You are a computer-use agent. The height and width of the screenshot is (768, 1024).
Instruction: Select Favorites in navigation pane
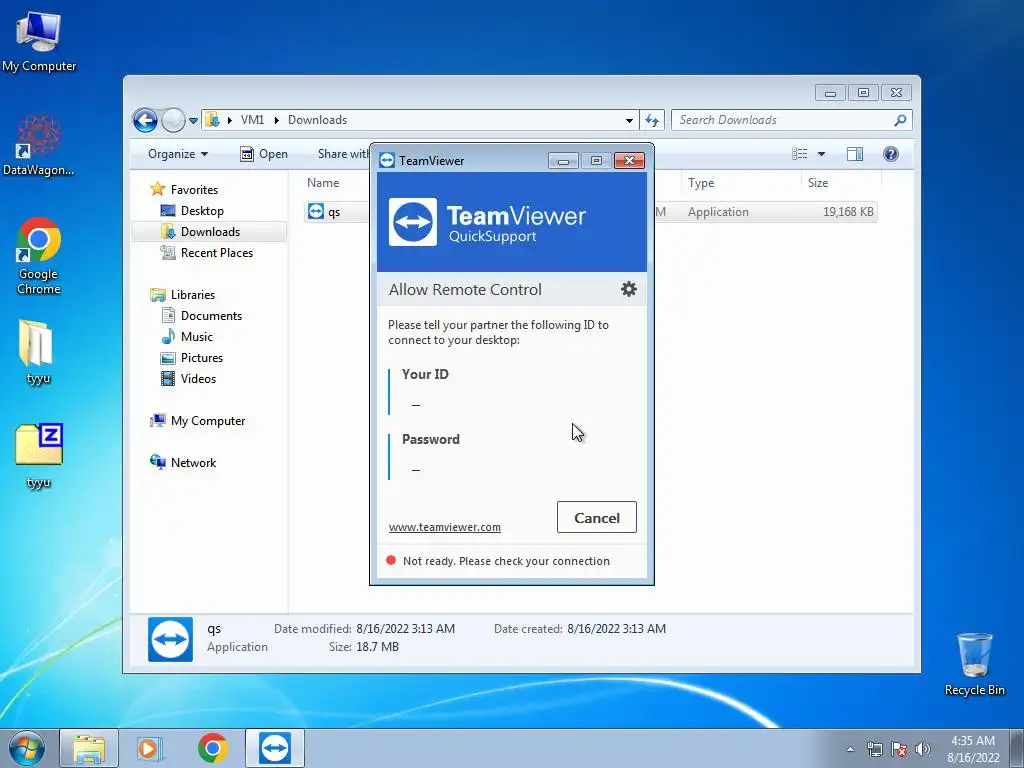194,189
